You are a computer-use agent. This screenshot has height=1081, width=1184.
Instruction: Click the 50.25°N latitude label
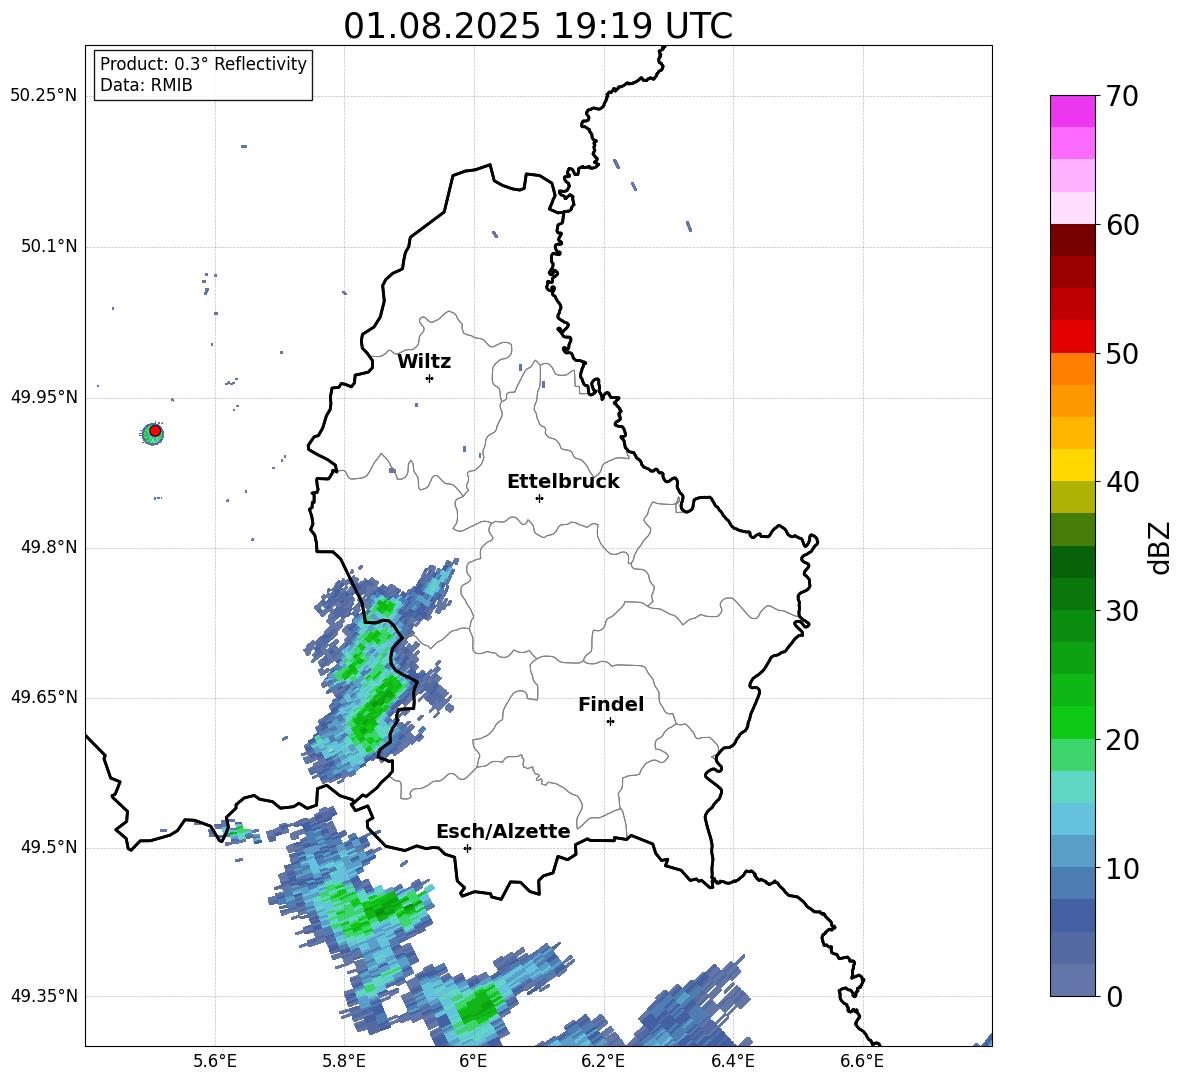(x=44, y=96)
